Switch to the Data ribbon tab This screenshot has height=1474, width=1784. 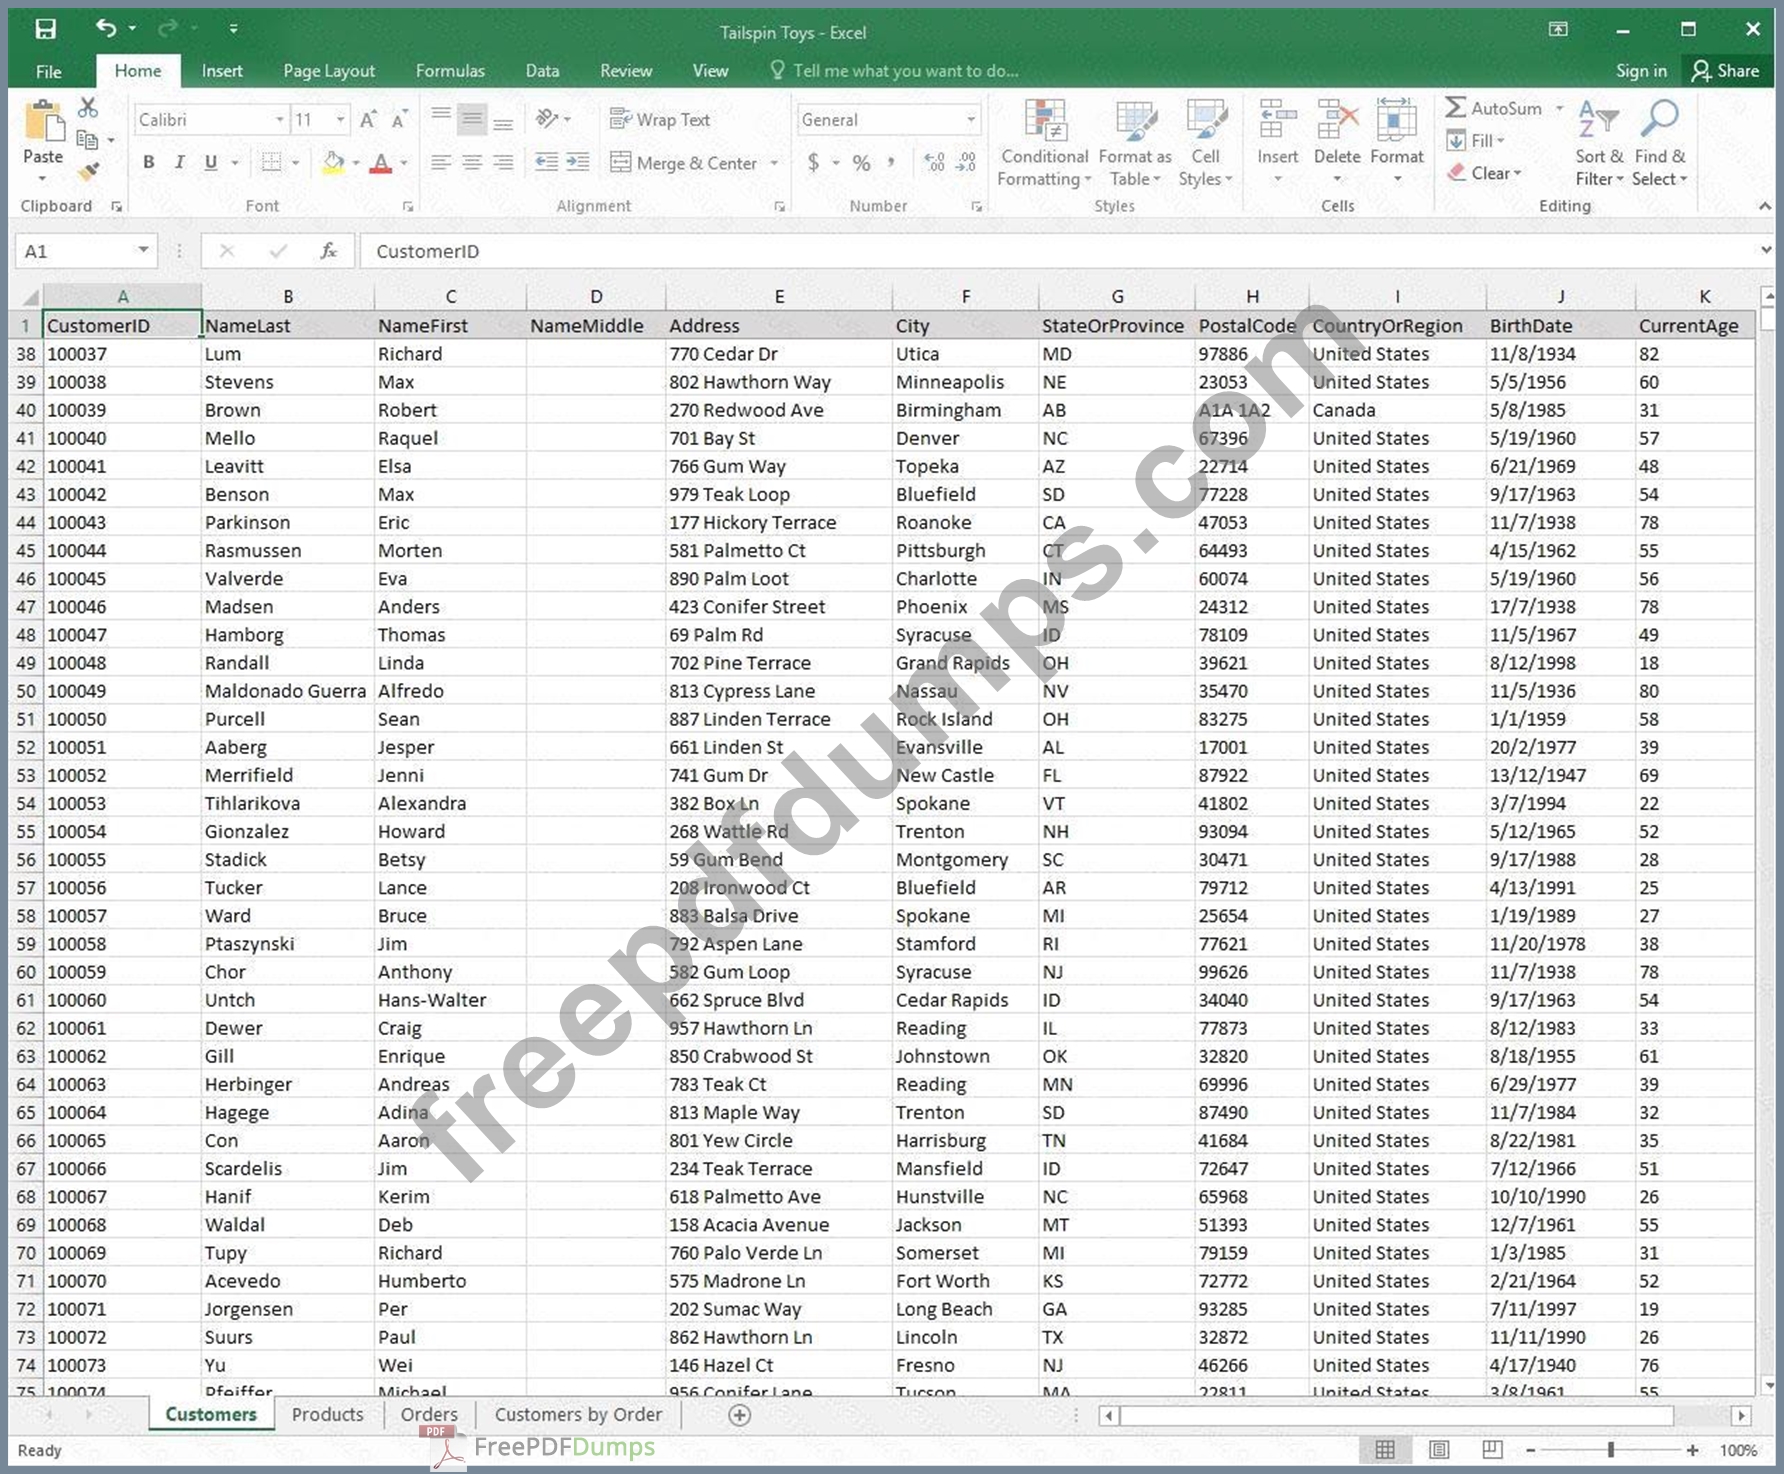click(542, 71)
